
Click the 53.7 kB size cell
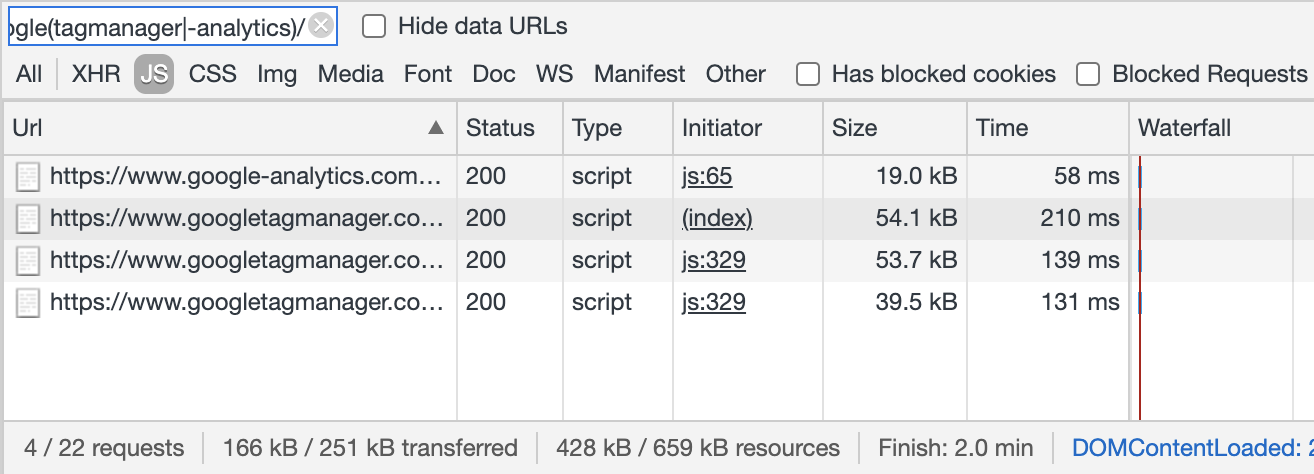pos(895,261)
